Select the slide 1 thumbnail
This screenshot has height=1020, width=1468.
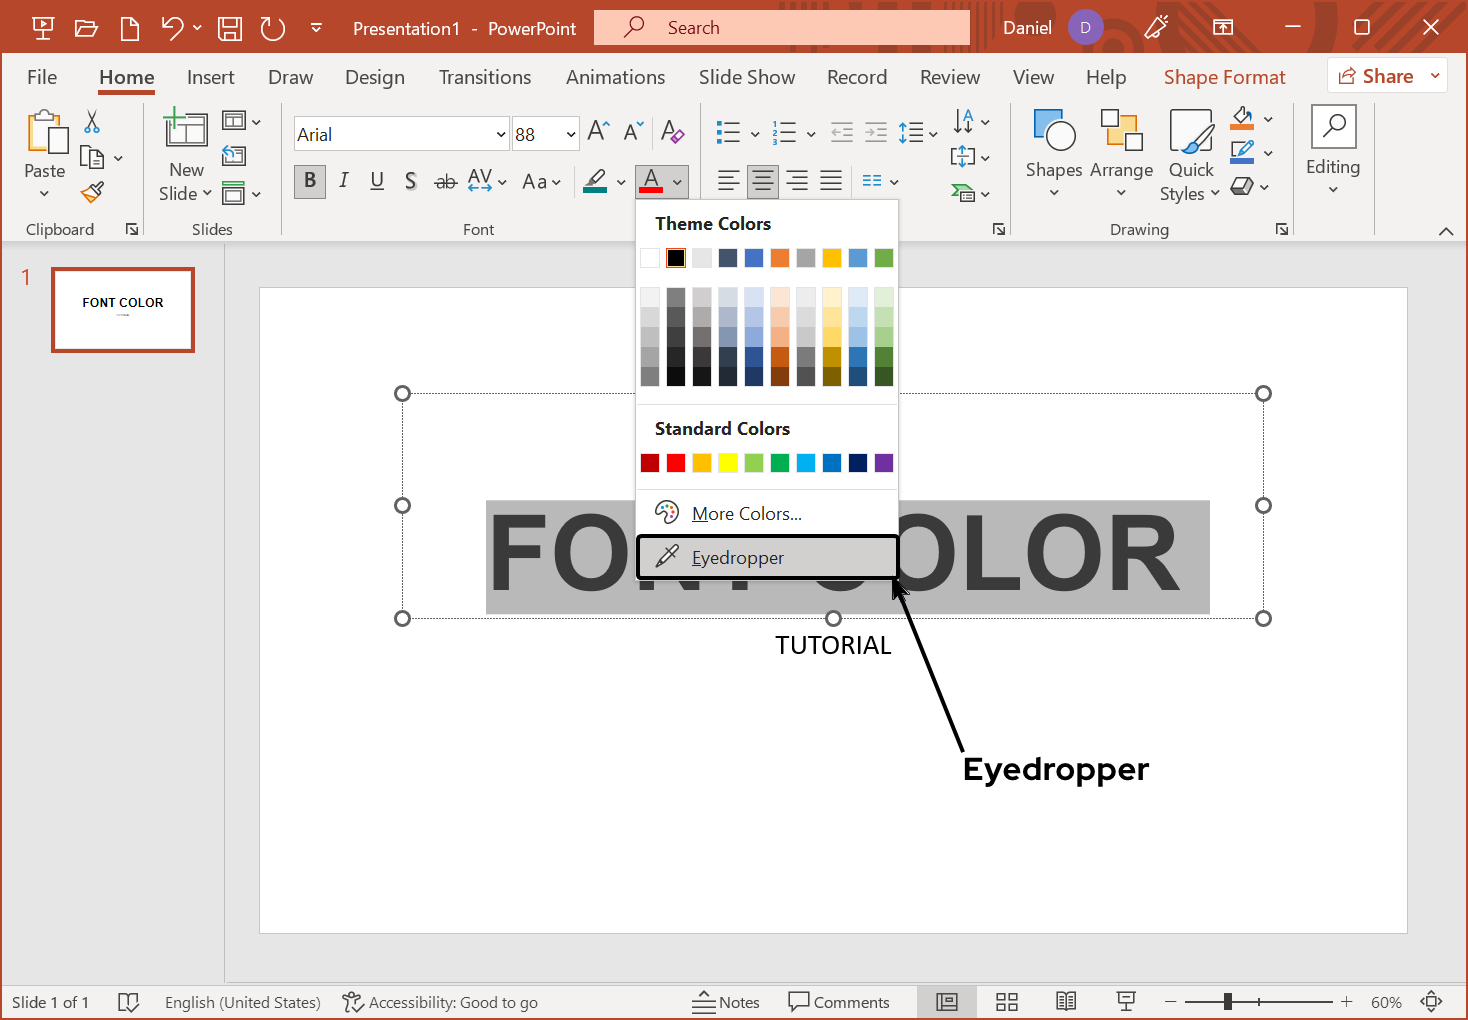[123, 310]
